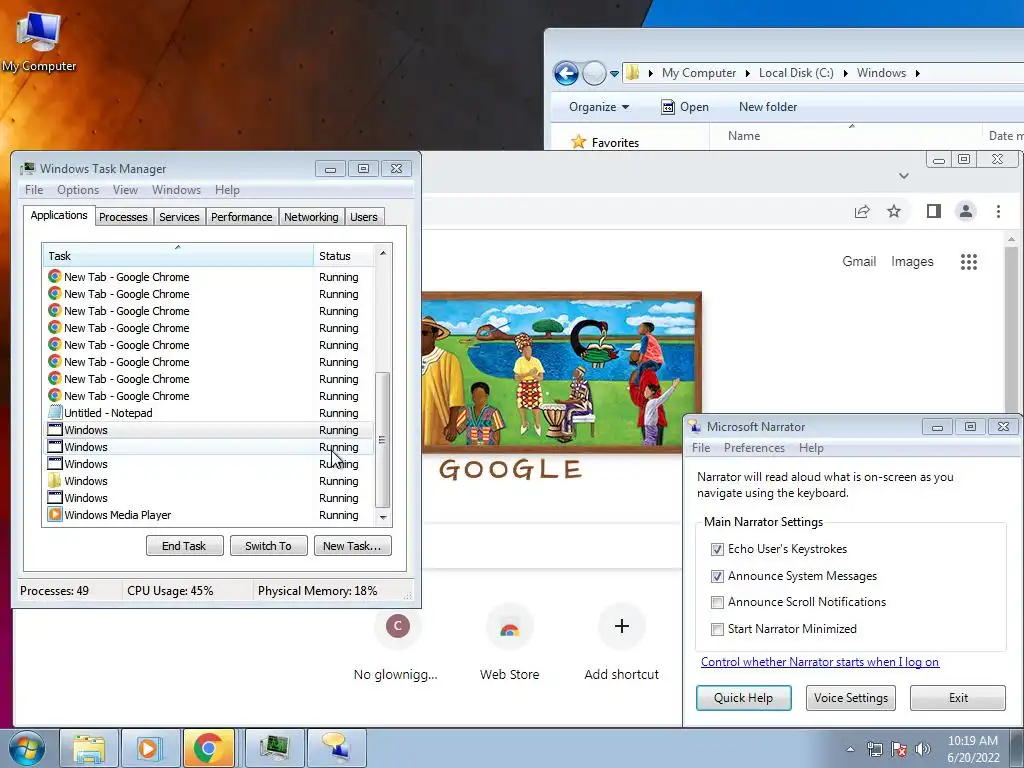Screen dimensions: 1024x768
Task: Sort tasks by the Status column header
Action: pos(344,256)
